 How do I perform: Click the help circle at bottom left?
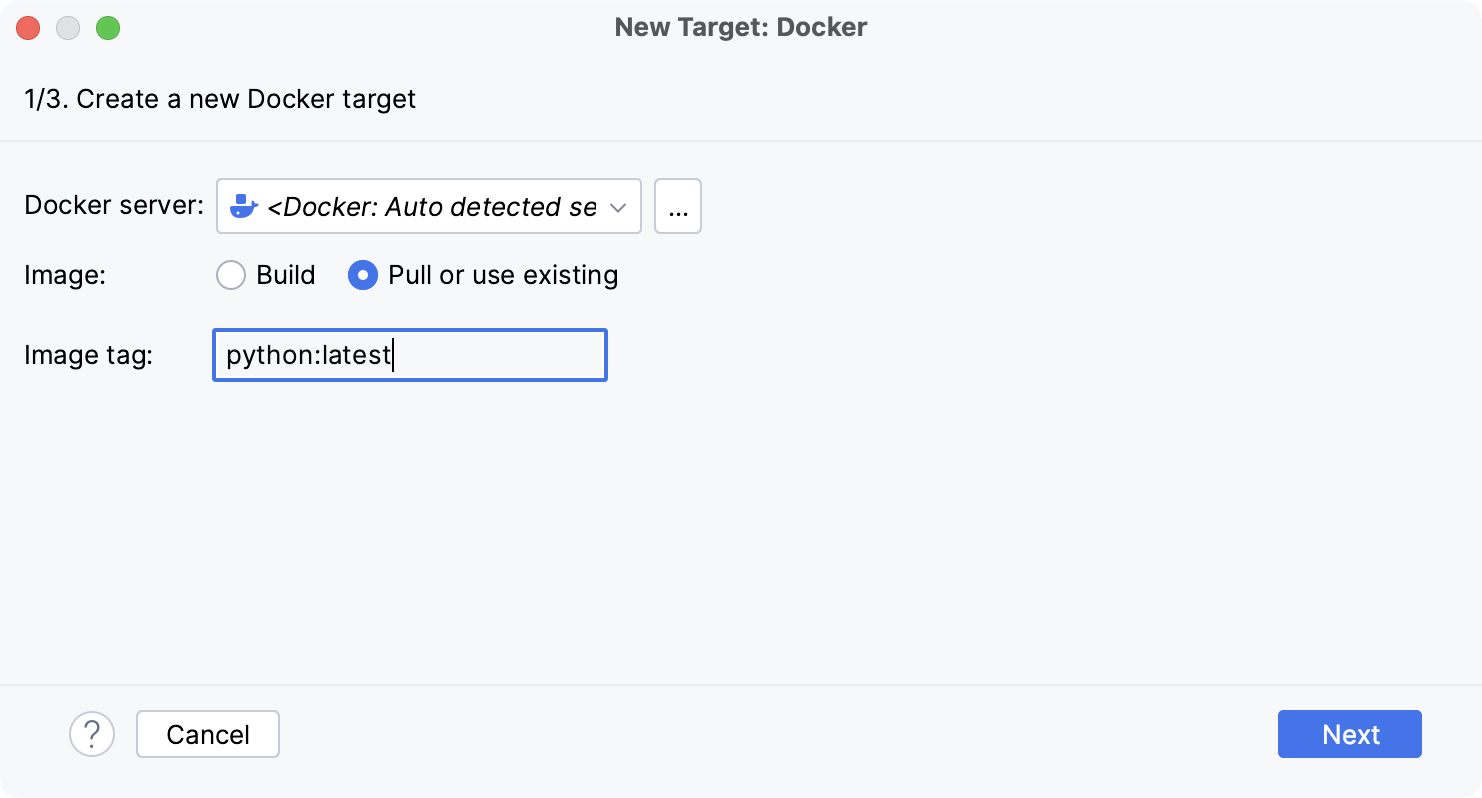coord(92,734)
